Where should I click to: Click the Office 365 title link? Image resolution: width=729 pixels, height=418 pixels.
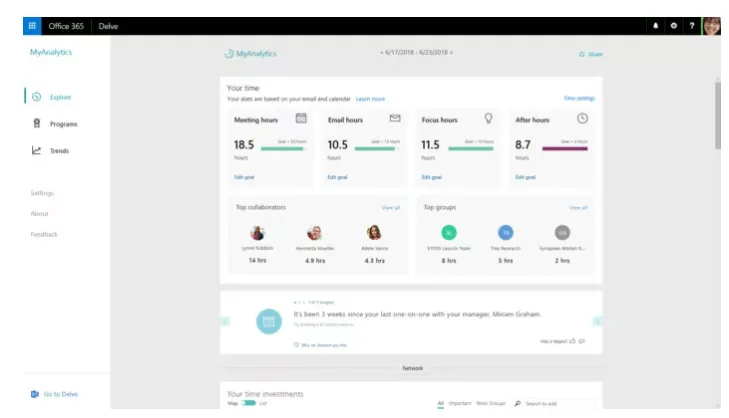[x=66, y=26]
